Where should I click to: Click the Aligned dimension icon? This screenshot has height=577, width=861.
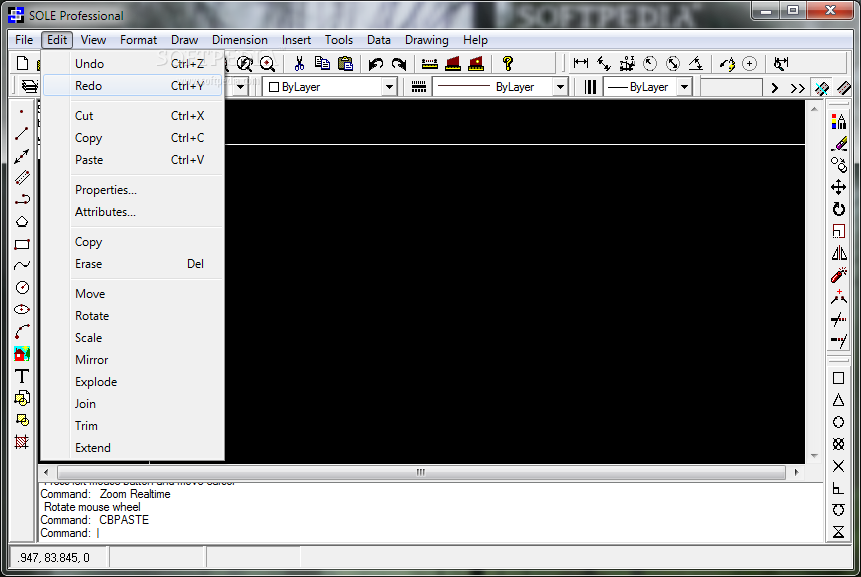pyautogui.click(x=604, y=64)
